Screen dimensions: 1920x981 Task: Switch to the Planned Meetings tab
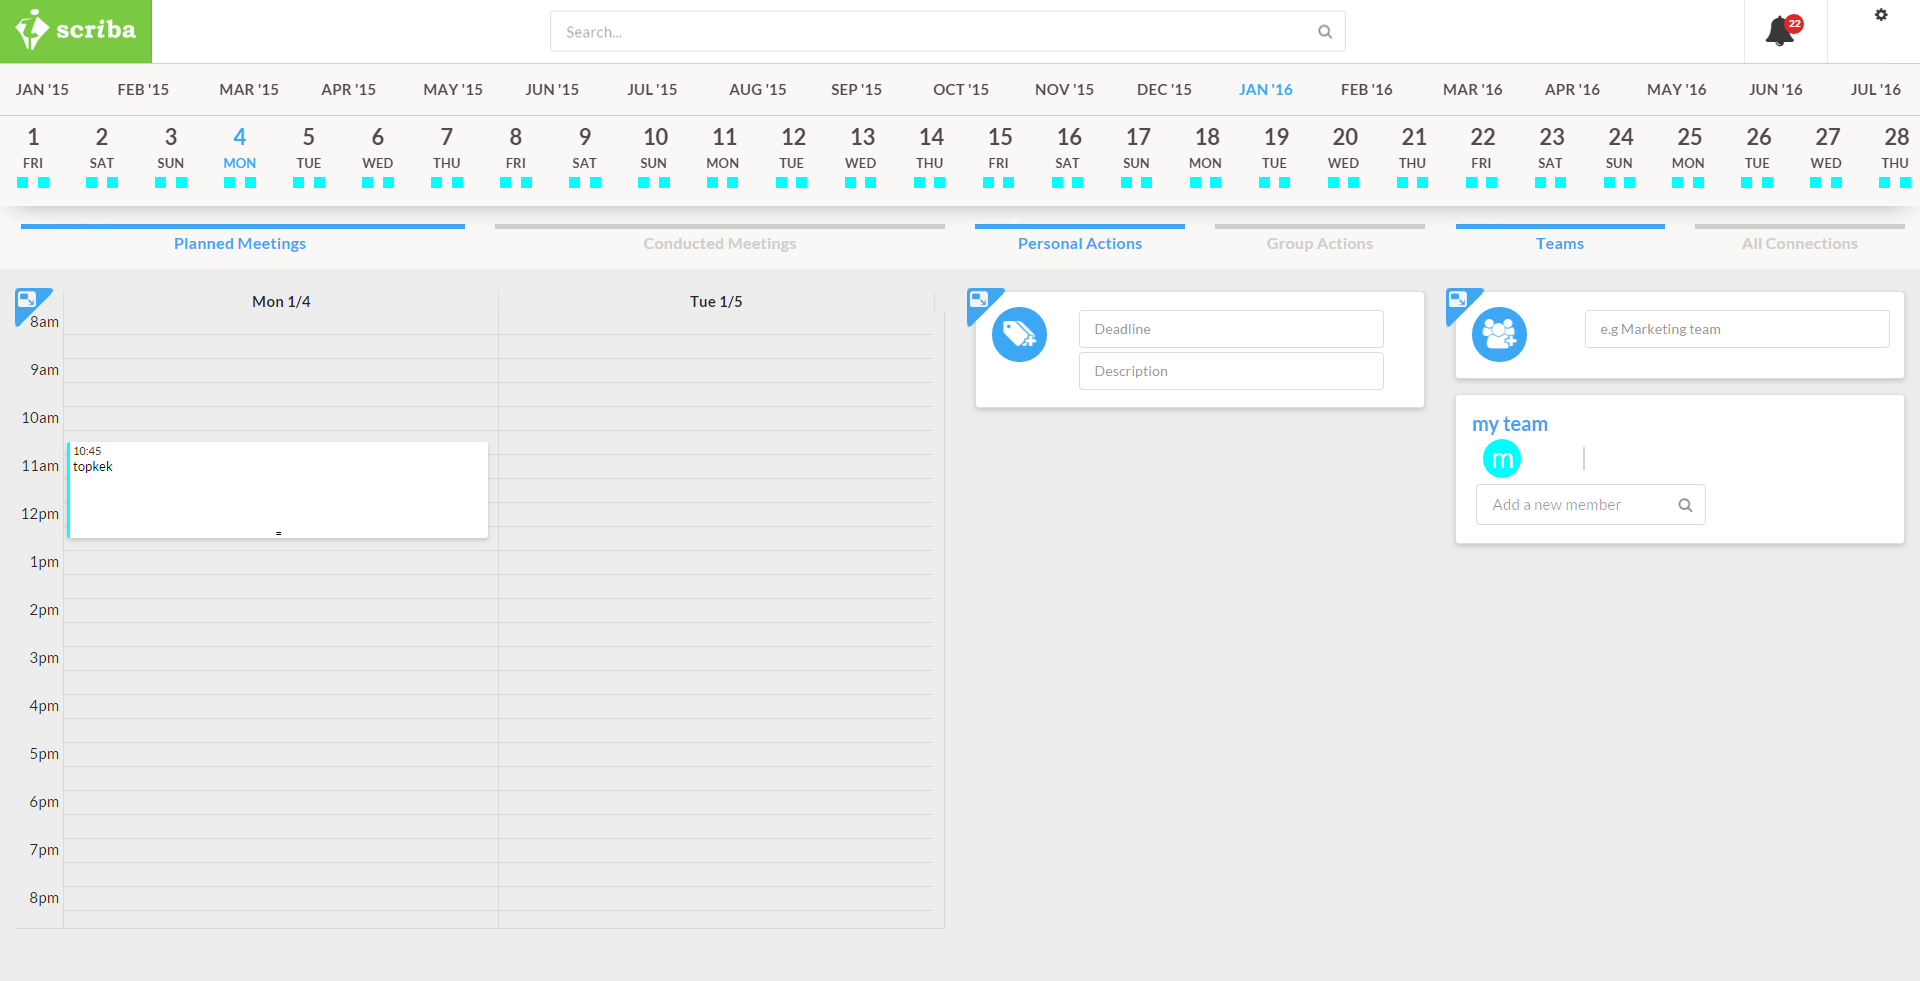240,243
